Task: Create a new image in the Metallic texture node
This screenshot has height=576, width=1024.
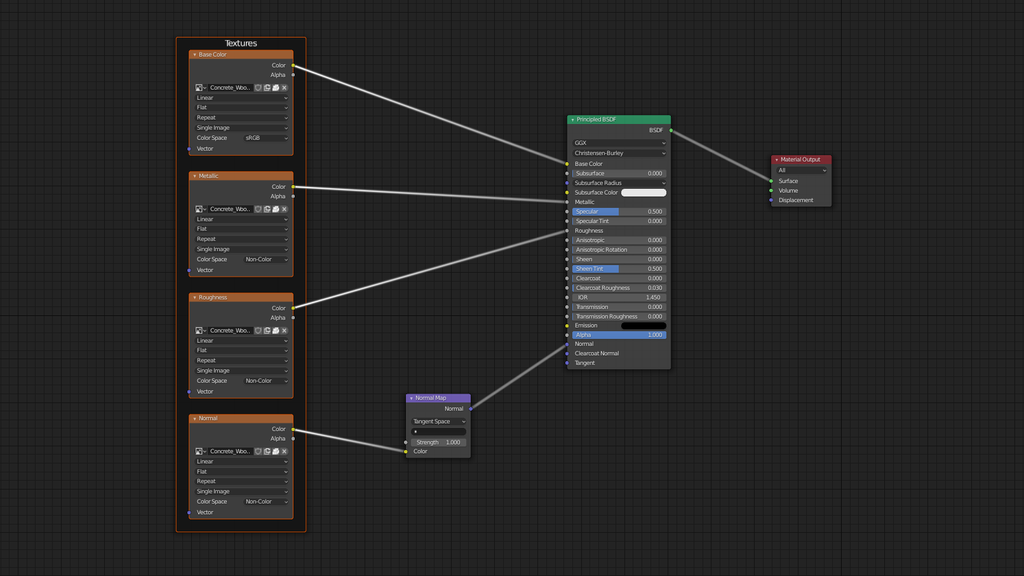Action: (267, 209)
